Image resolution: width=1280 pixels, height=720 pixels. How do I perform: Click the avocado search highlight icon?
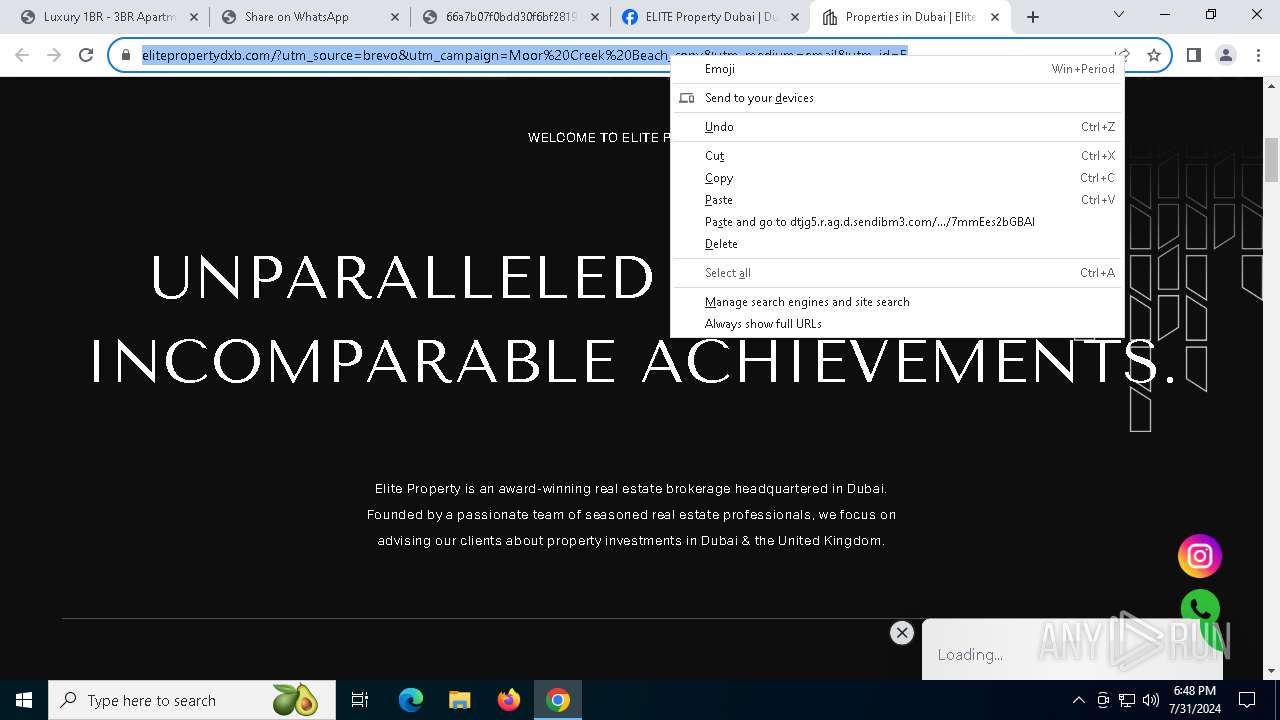pyautogui.click(x=294, y=700)
